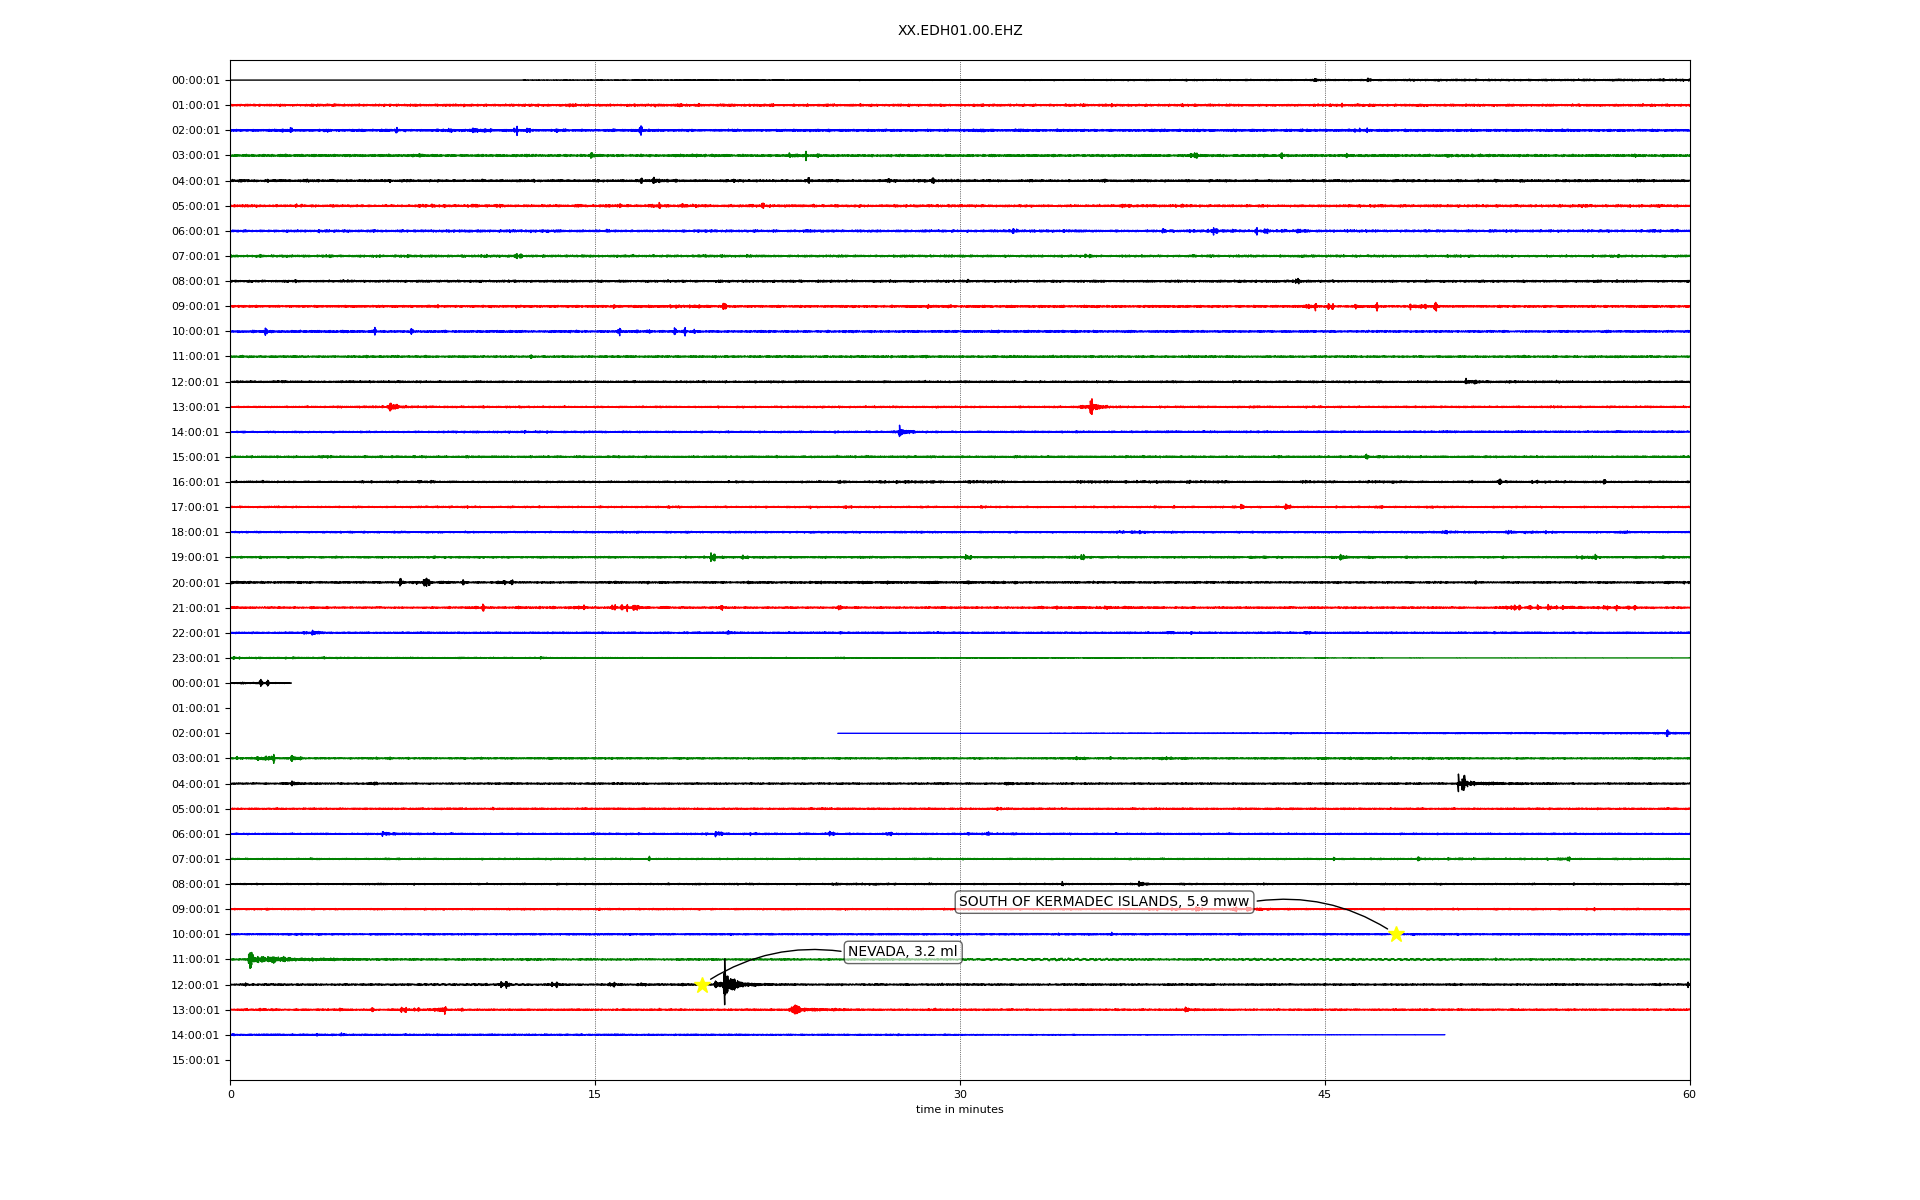Image resolution: width=1920 pixels, height=1200 pixels.
Task: Click the left end of the partial blue 02:00:01 trace
Action: [840, 733]
